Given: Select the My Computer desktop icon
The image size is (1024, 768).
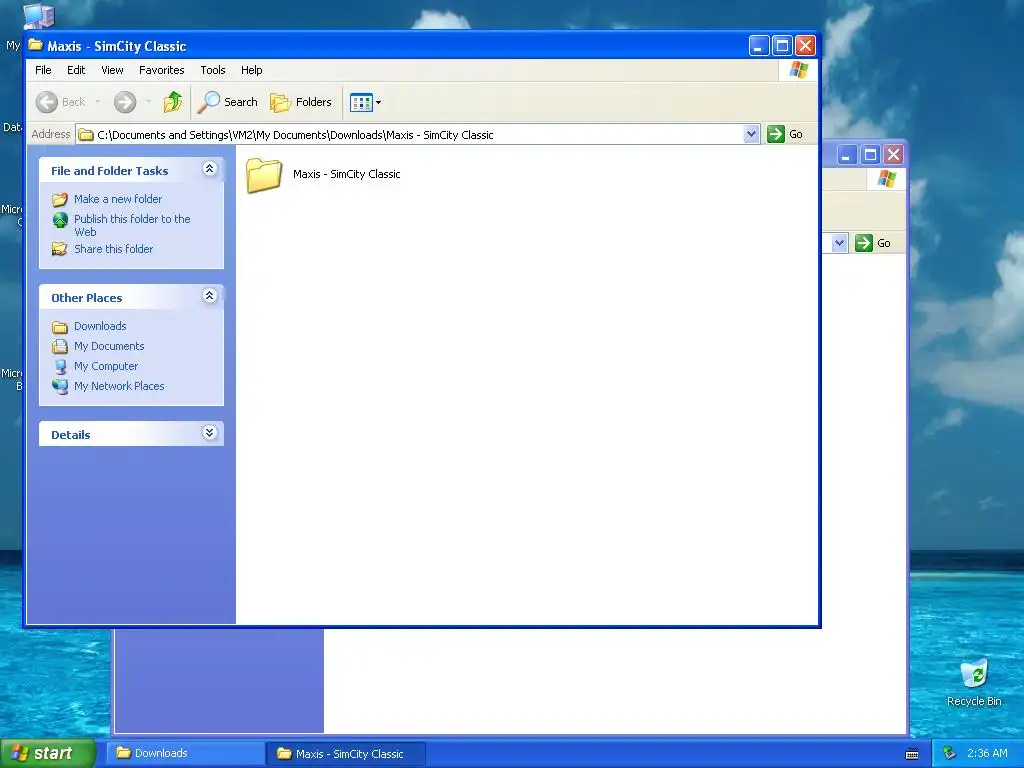Looking at the screenshot, I should click(x=38, y=16).
